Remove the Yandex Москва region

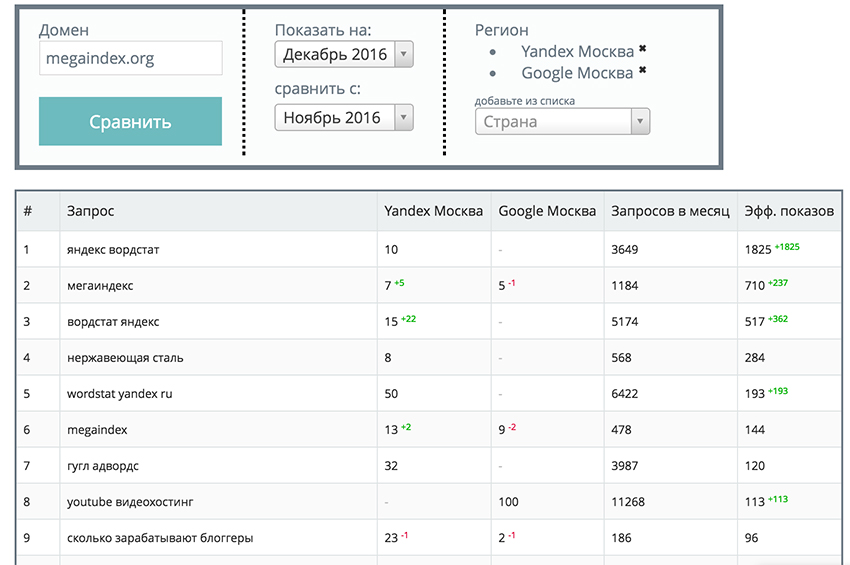coord(642,48)
